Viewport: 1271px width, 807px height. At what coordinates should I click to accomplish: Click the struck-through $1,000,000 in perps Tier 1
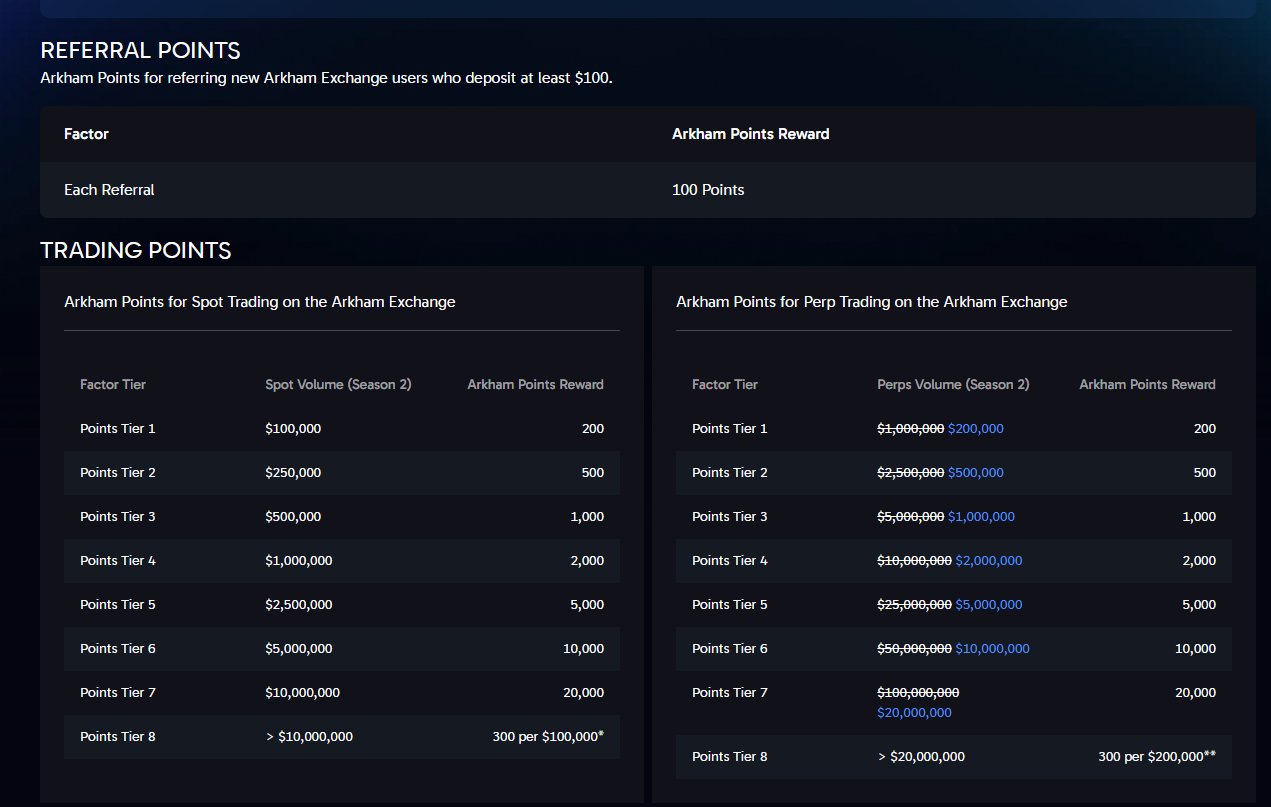pos(910,428)
